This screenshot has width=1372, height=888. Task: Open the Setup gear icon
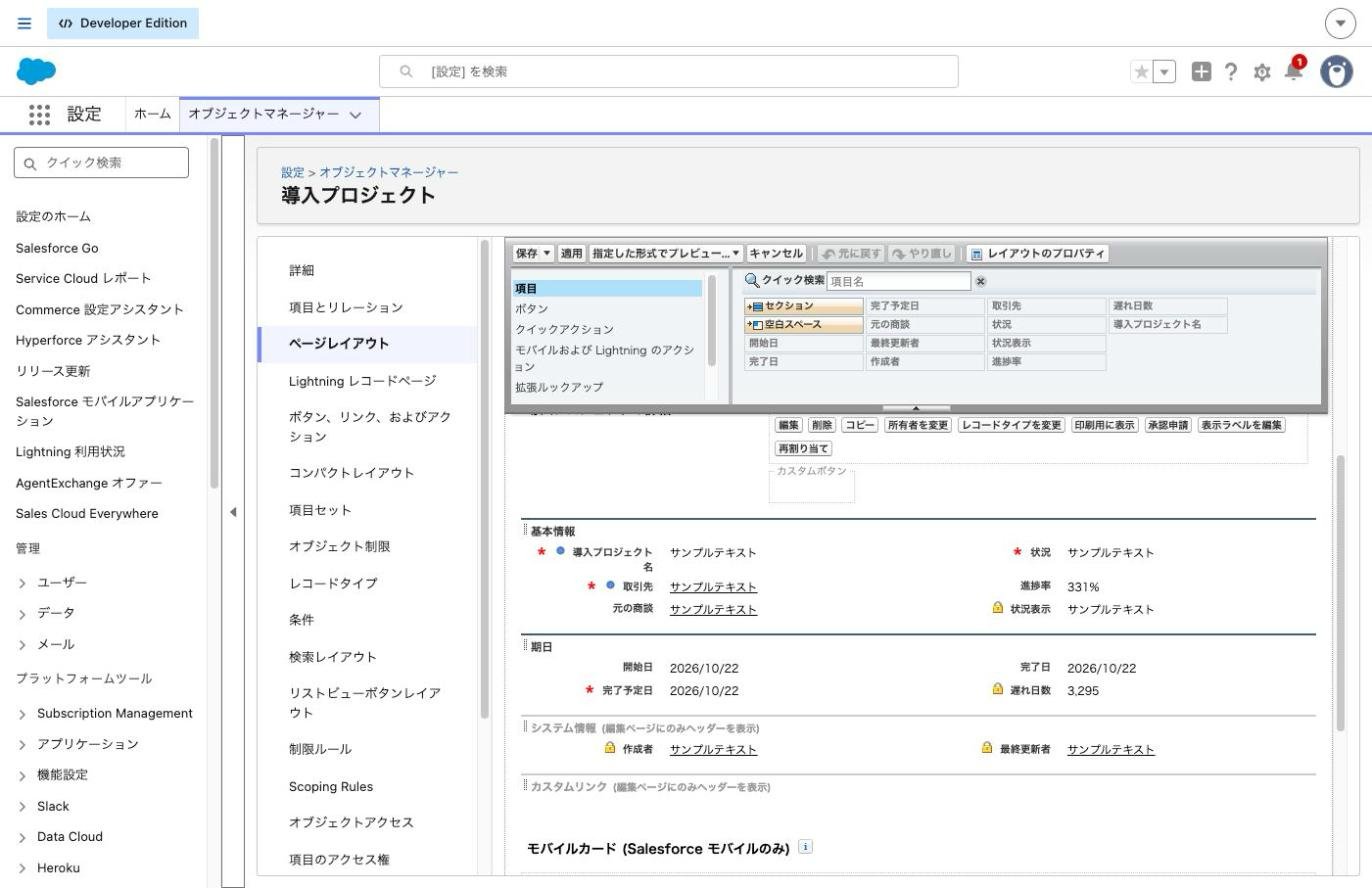coord(1262,72)
